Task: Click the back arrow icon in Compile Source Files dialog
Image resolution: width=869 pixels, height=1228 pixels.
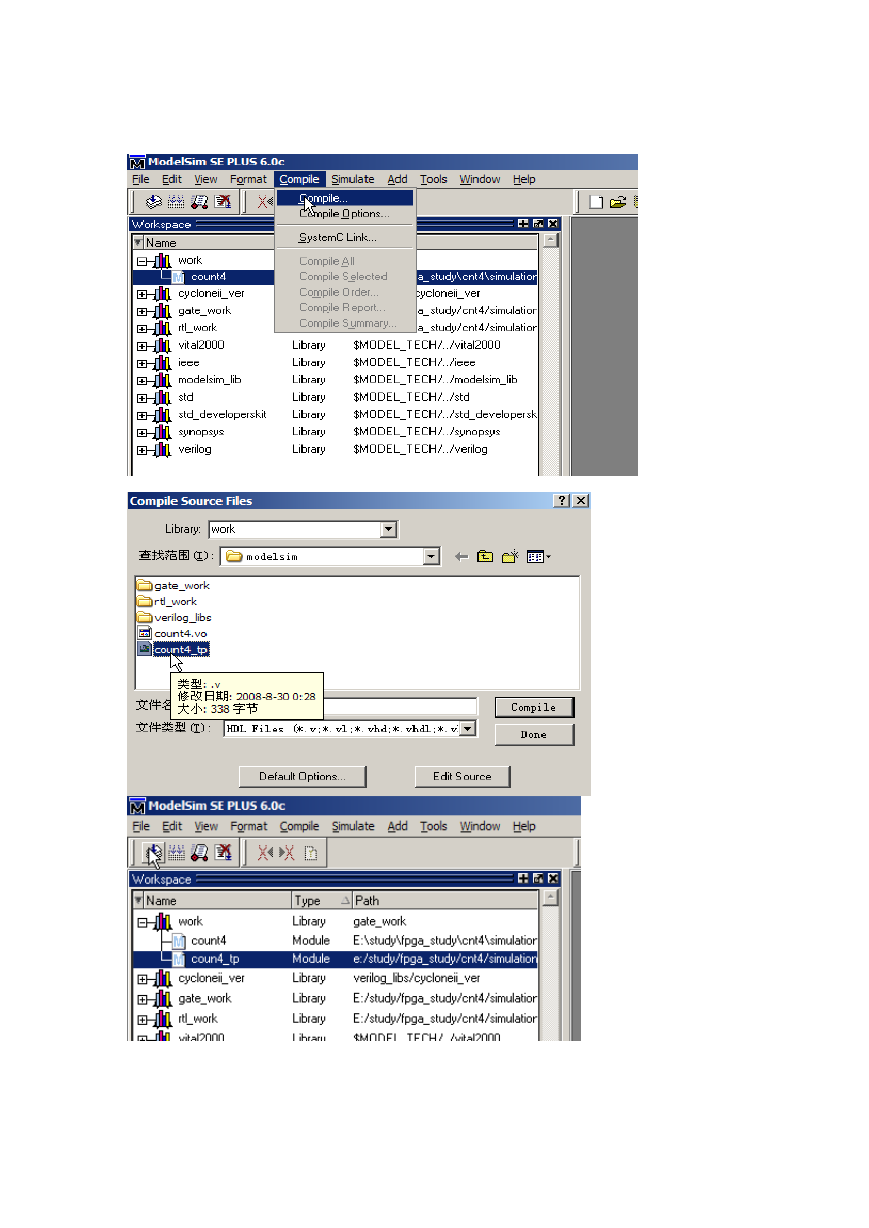Action: (x=461, y=557)
